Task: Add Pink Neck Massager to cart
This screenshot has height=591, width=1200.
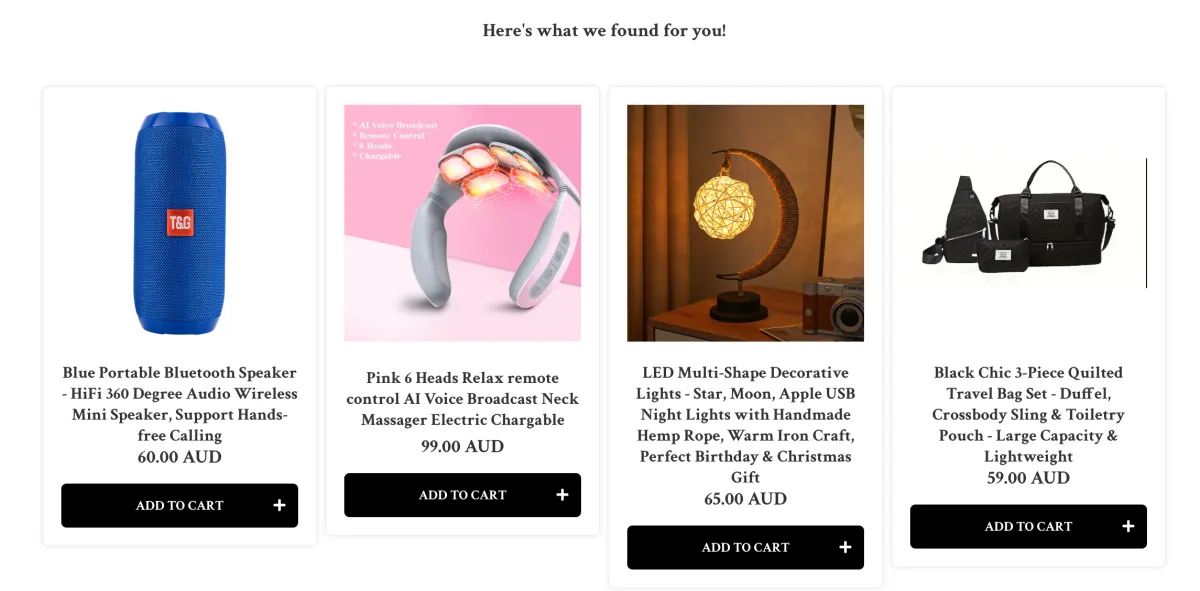Action: tap(462, 495)
